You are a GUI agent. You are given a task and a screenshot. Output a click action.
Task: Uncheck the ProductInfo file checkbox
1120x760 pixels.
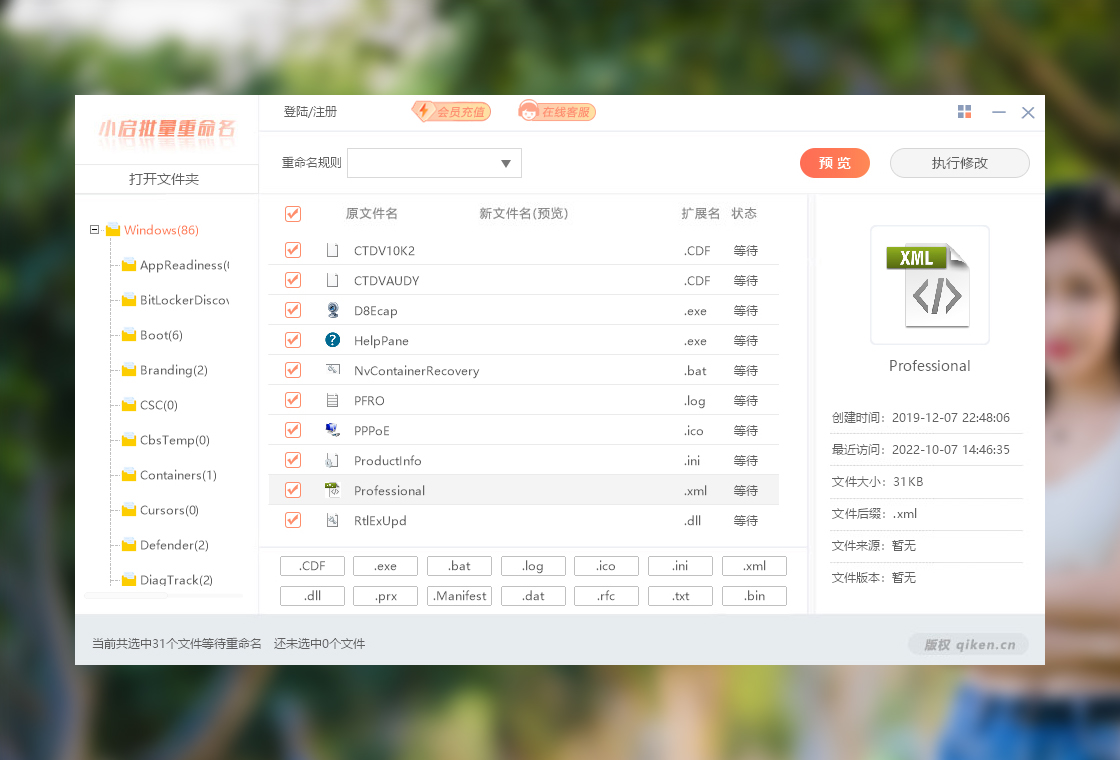[x=293, y=460]
